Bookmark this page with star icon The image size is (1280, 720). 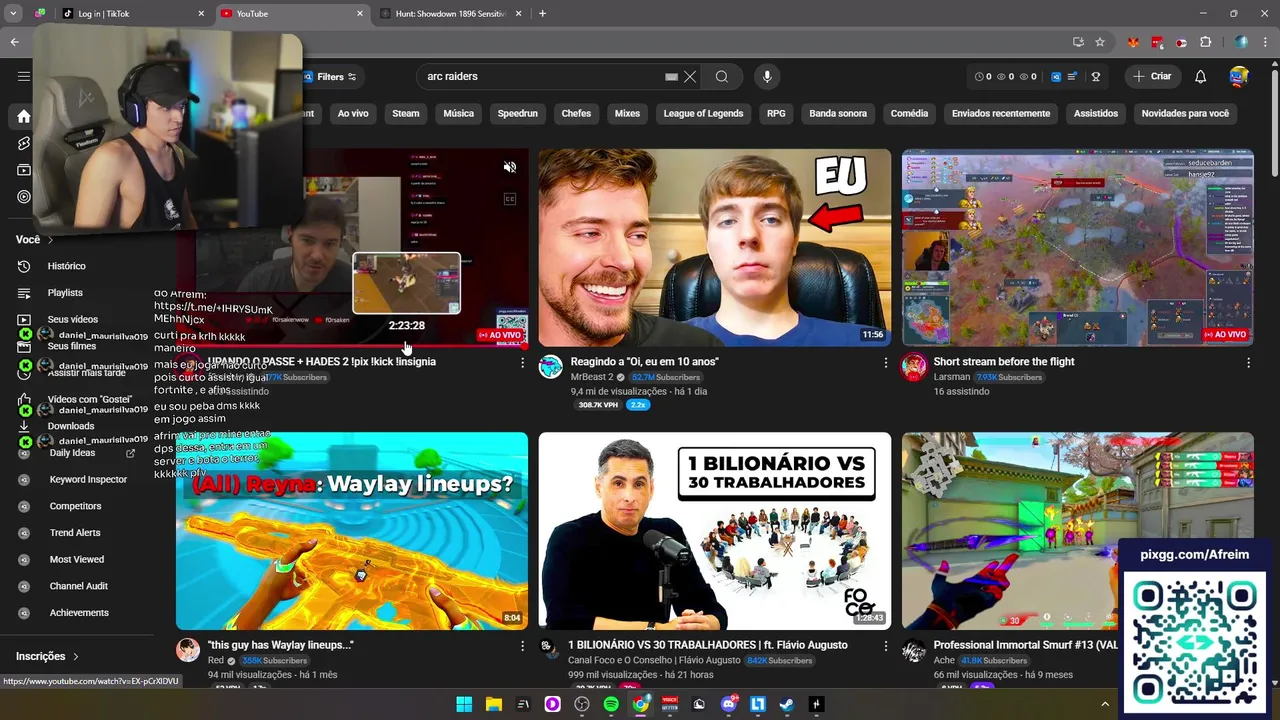coord(1100,42)
